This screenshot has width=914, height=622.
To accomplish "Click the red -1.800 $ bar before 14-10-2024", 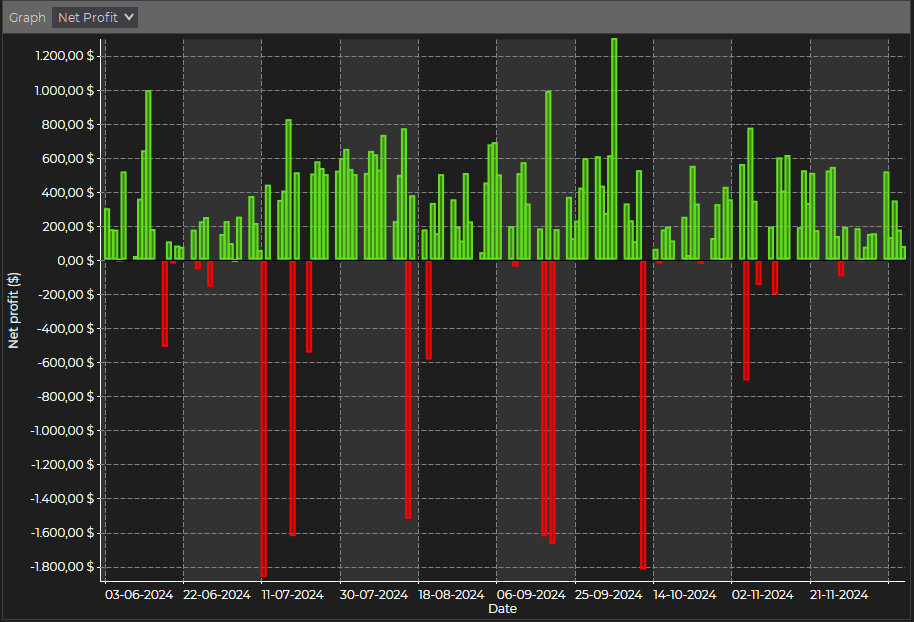I will 643,414.
